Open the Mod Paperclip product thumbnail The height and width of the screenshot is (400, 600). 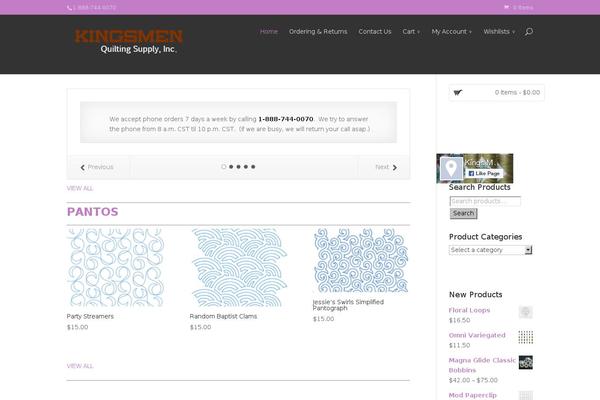[x=526, y=395]
